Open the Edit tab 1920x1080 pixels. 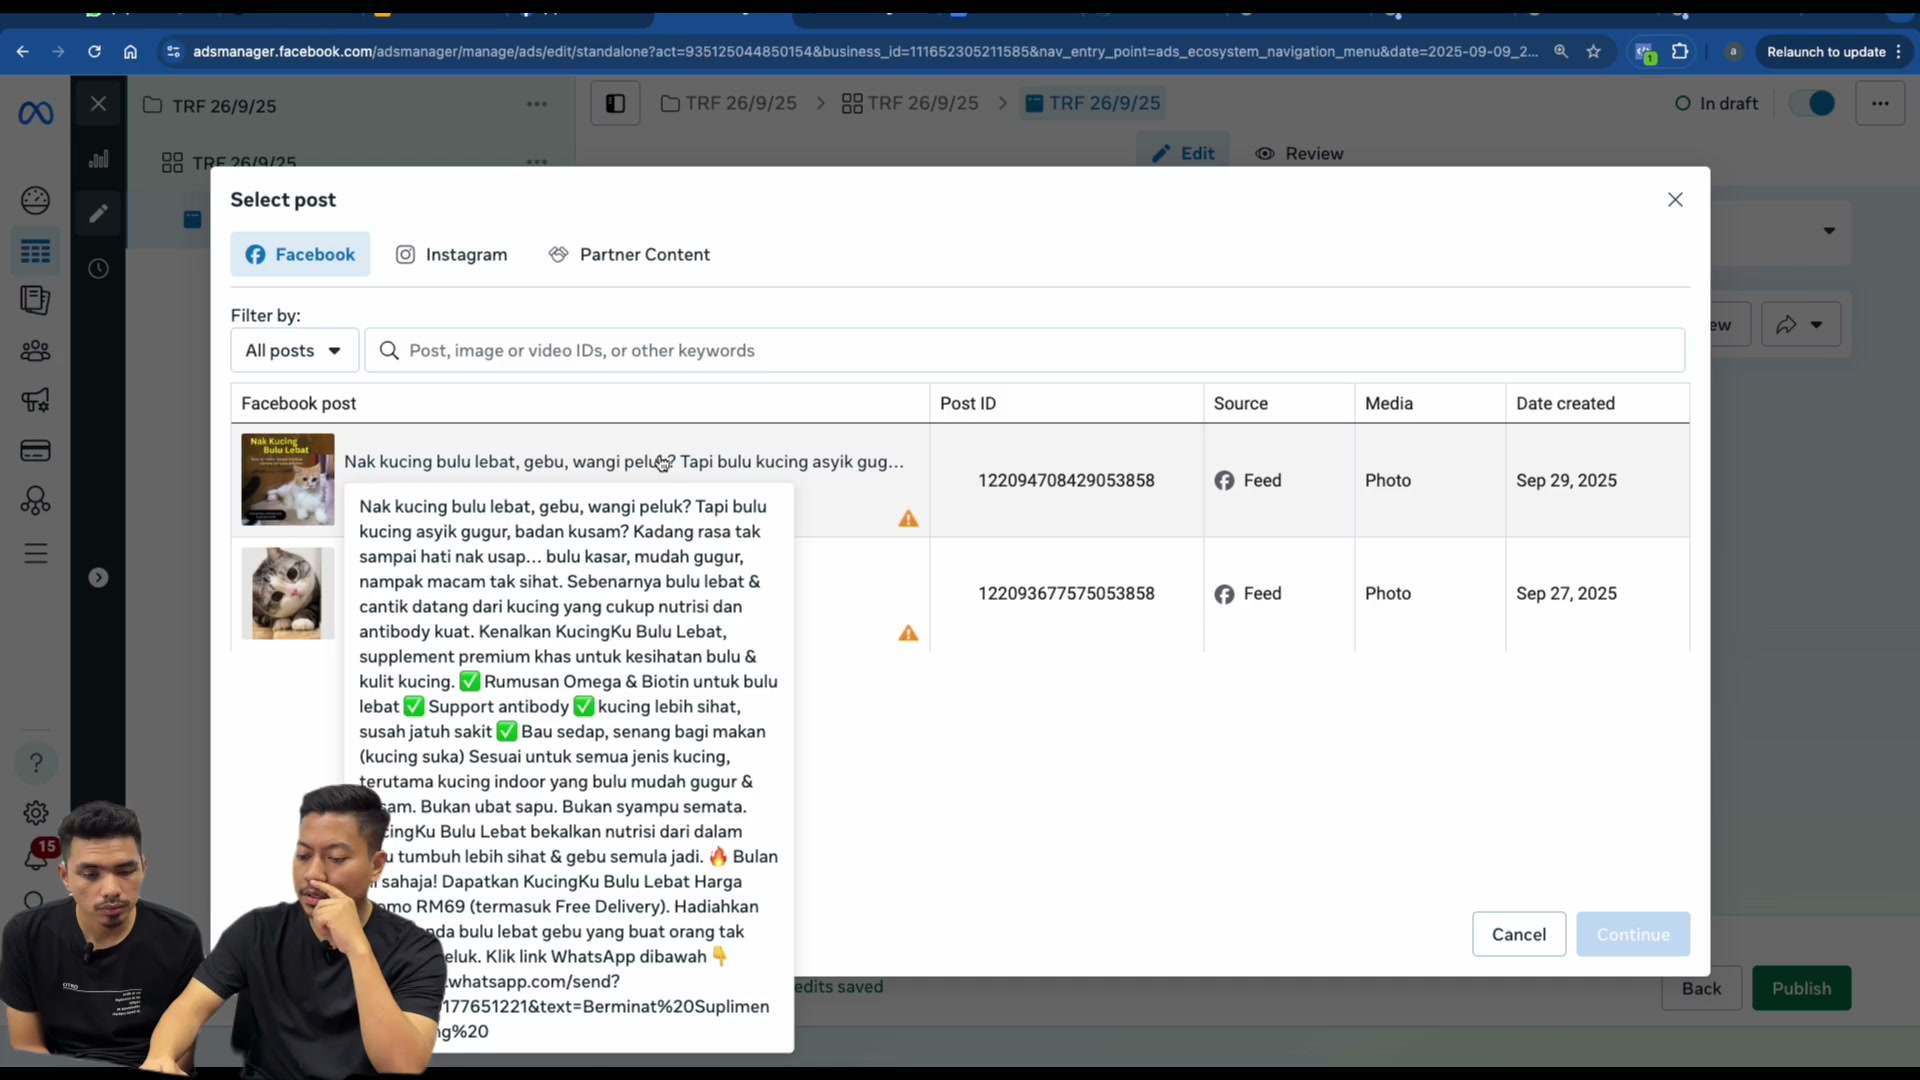click(x=1183, y=153)
